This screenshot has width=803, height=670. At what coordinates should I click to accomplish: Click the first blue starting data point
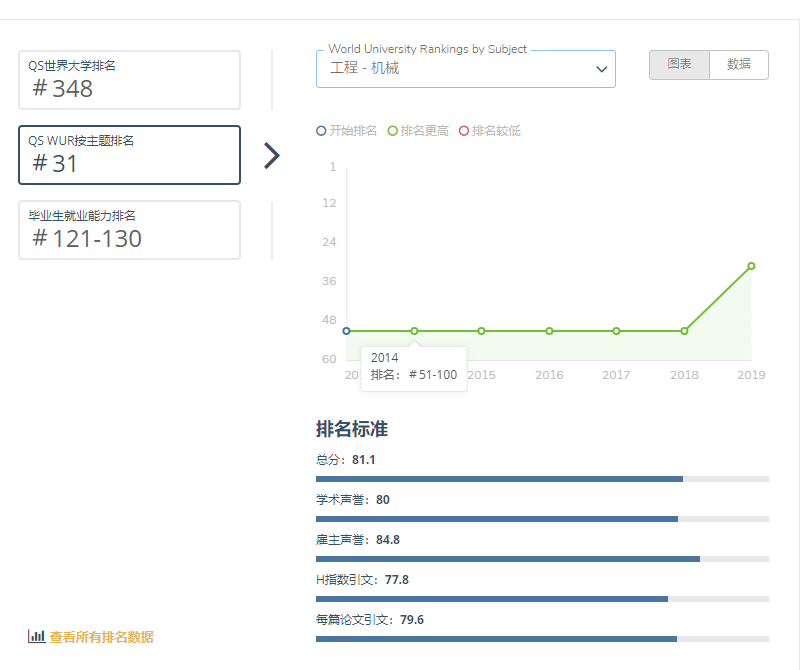(347, 331)
